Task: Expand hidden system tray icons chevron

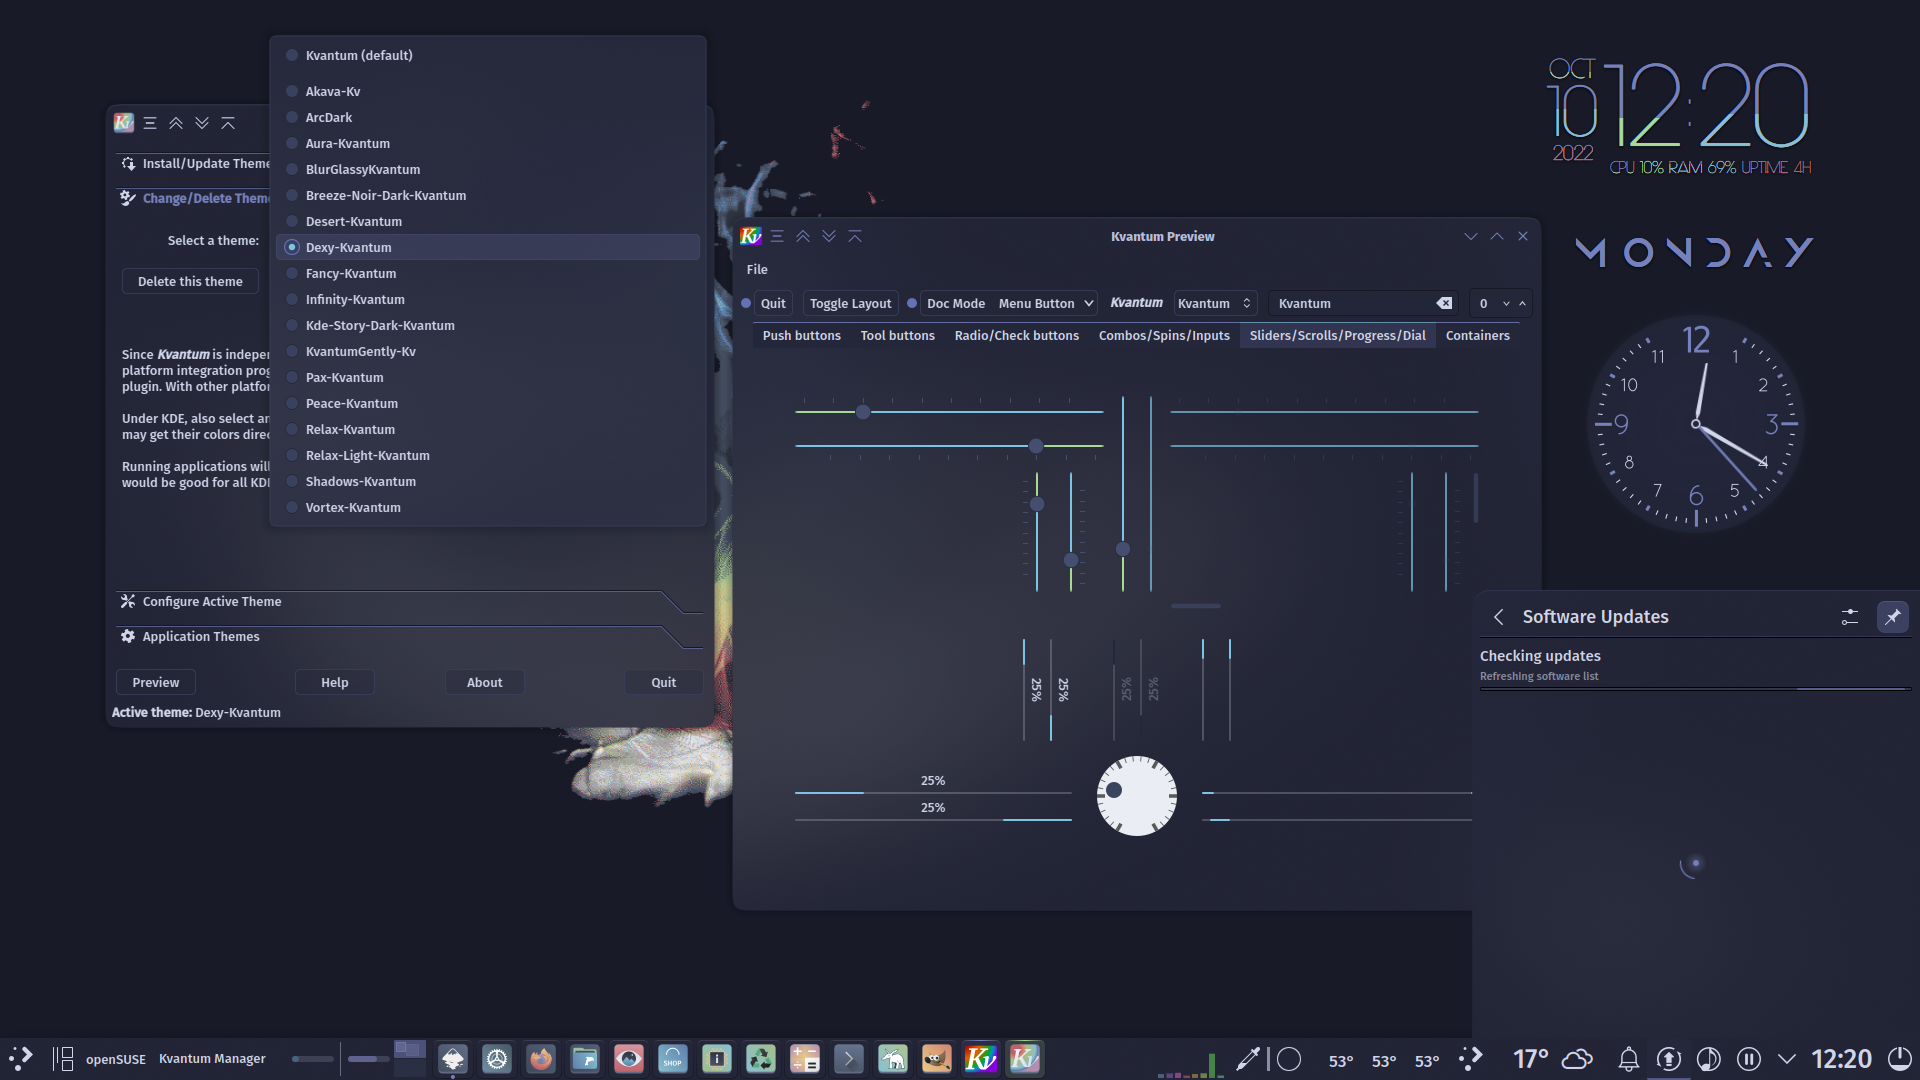Action: 1787,1059
